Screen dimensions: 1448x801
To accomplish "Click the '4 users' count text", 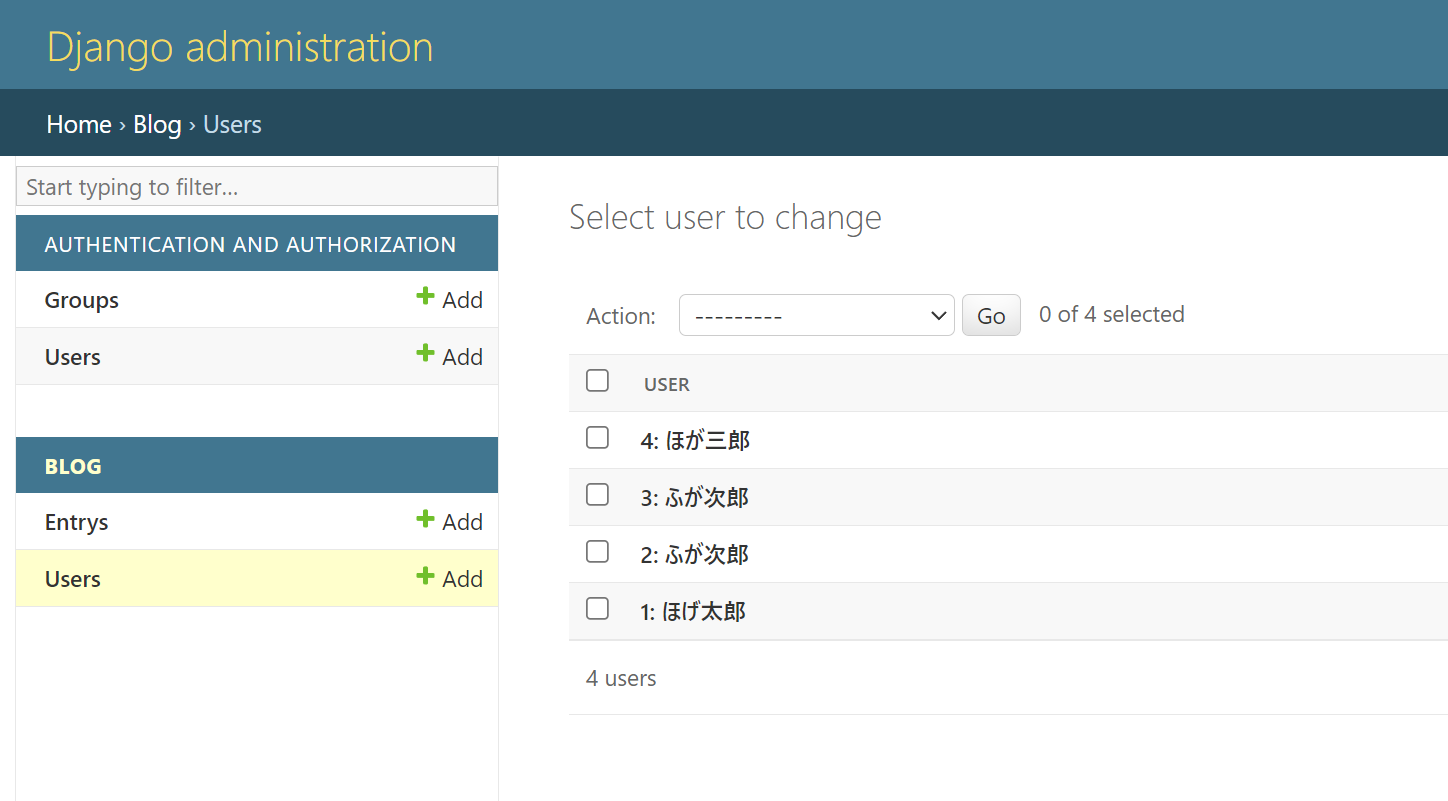I will (621, 678).
